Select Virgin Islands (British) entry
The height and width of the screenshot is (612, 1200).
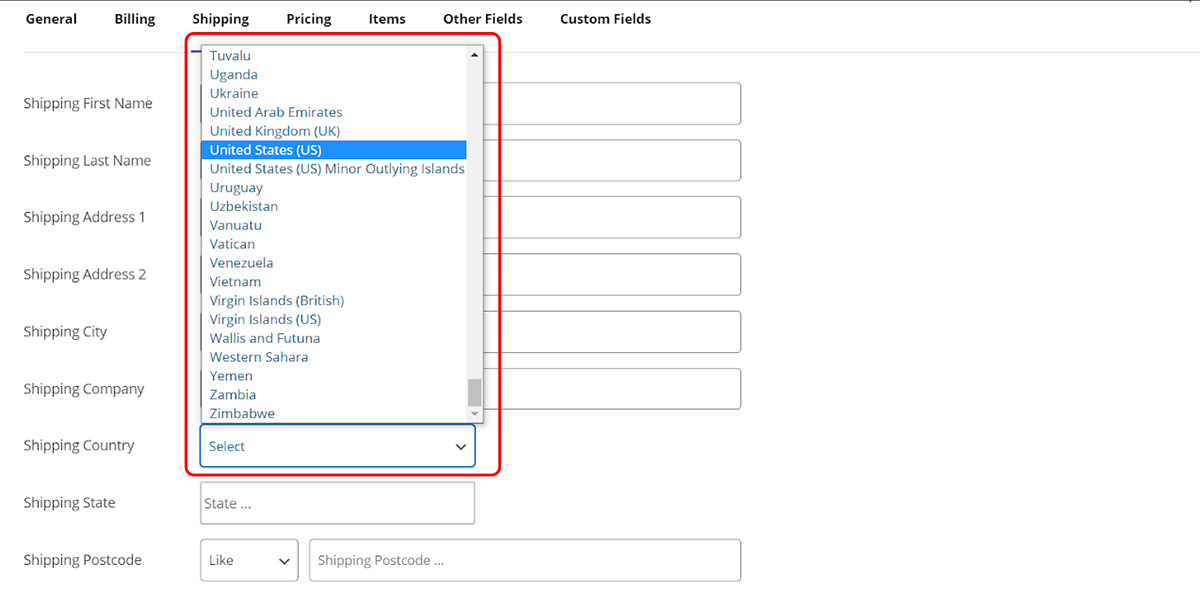click(x=276, y=301)
